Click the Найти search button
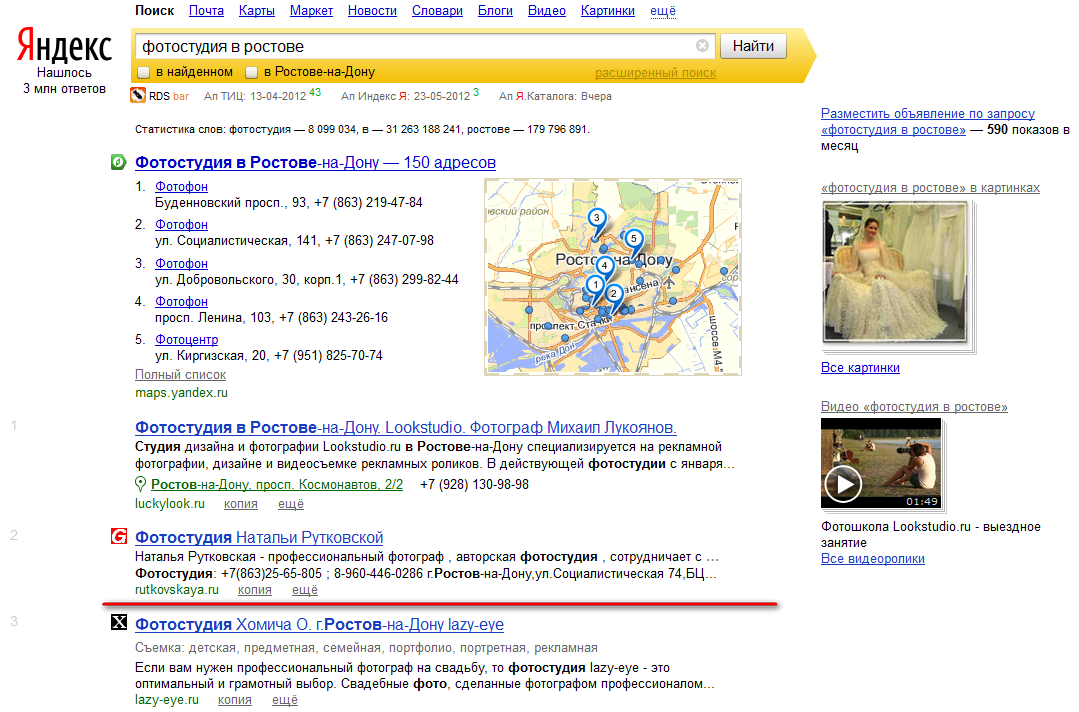1079x712 pixels. coord(753,46)
